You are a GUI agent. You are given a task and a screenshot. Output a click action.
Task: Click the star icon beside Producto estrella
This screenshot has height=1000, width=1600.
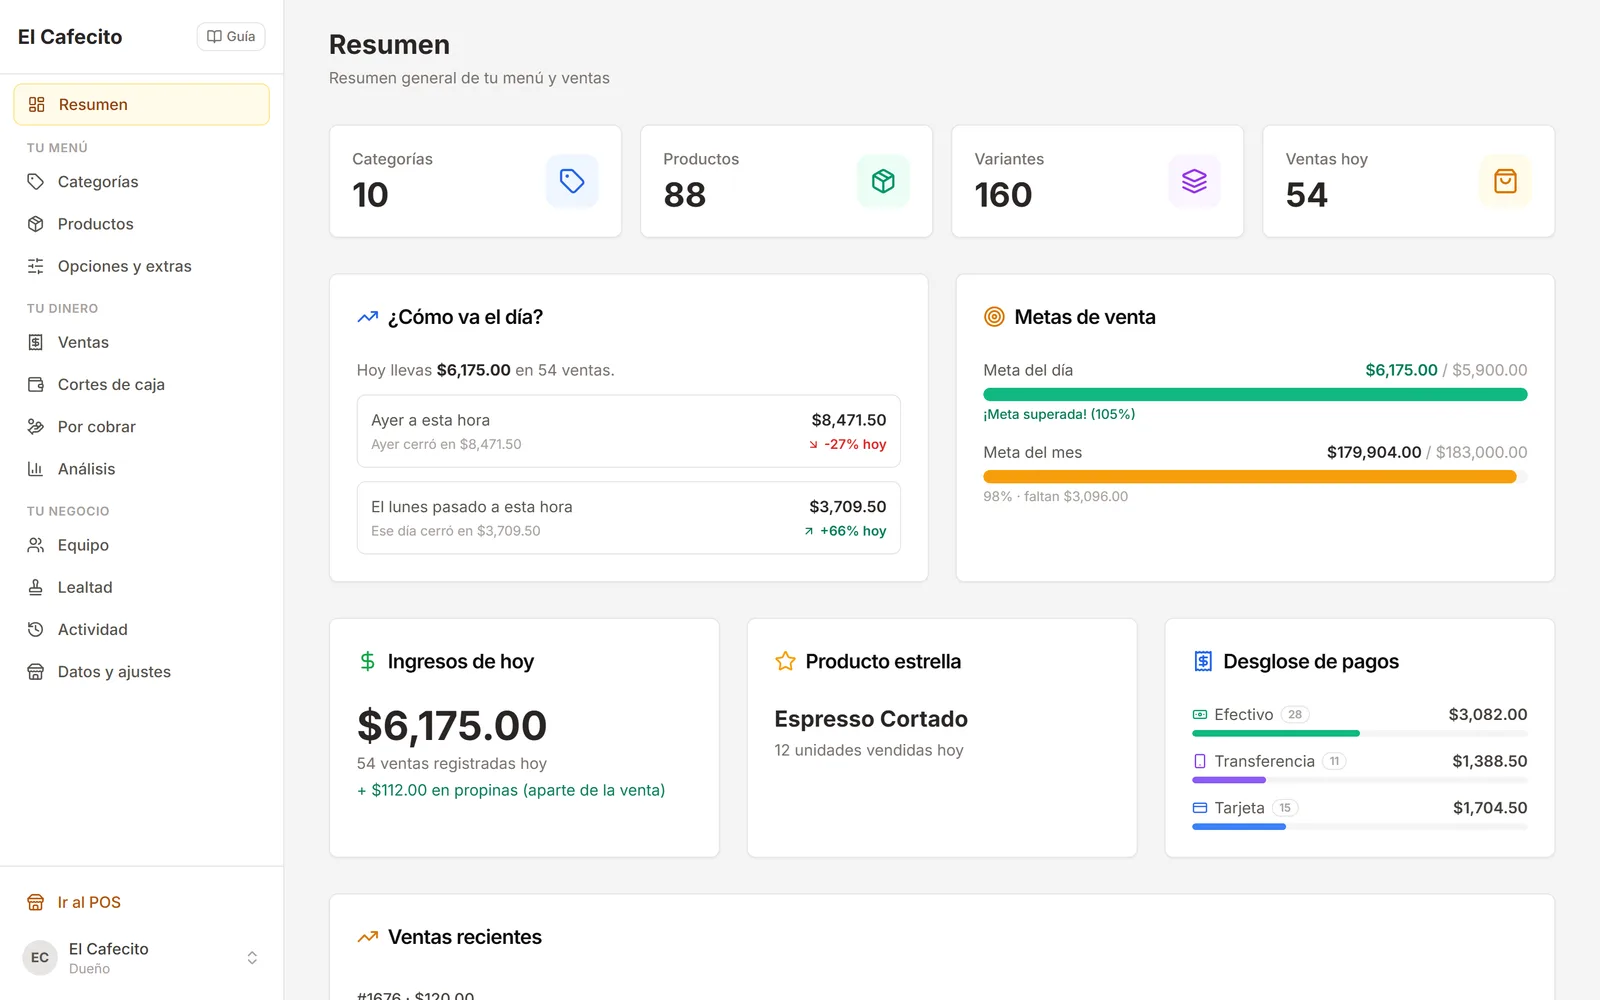coord(785,661)
